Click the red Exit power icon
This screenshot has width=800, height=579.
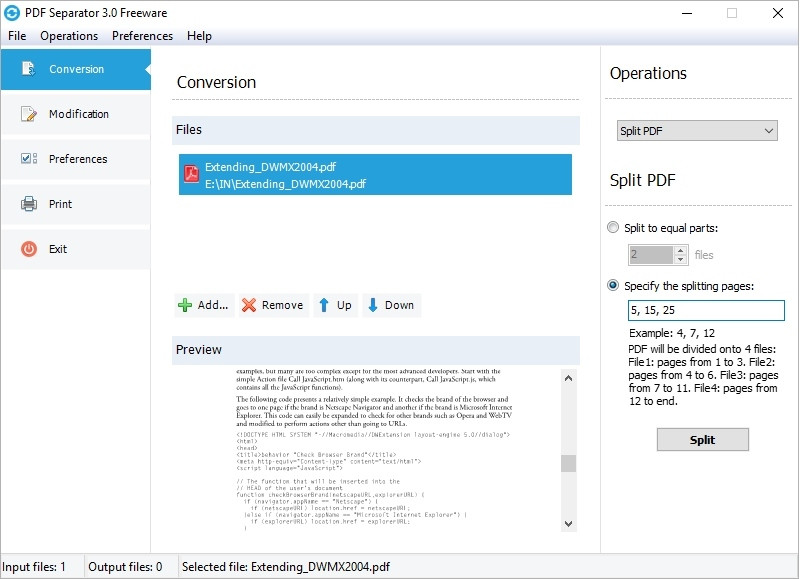coord(29,249)
